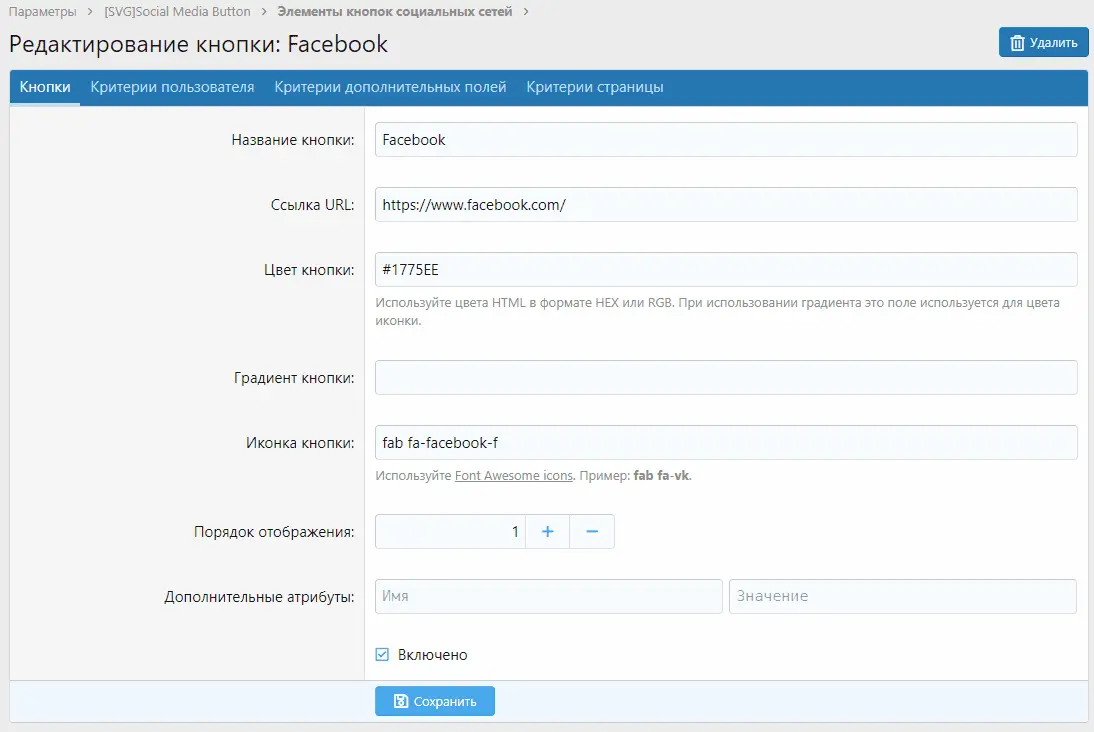The width and height of the screenshot is (1094, 732).
Task: Navigate to Элементы кнопок социальных сетей breadcrumb
Action: point(394,12)
